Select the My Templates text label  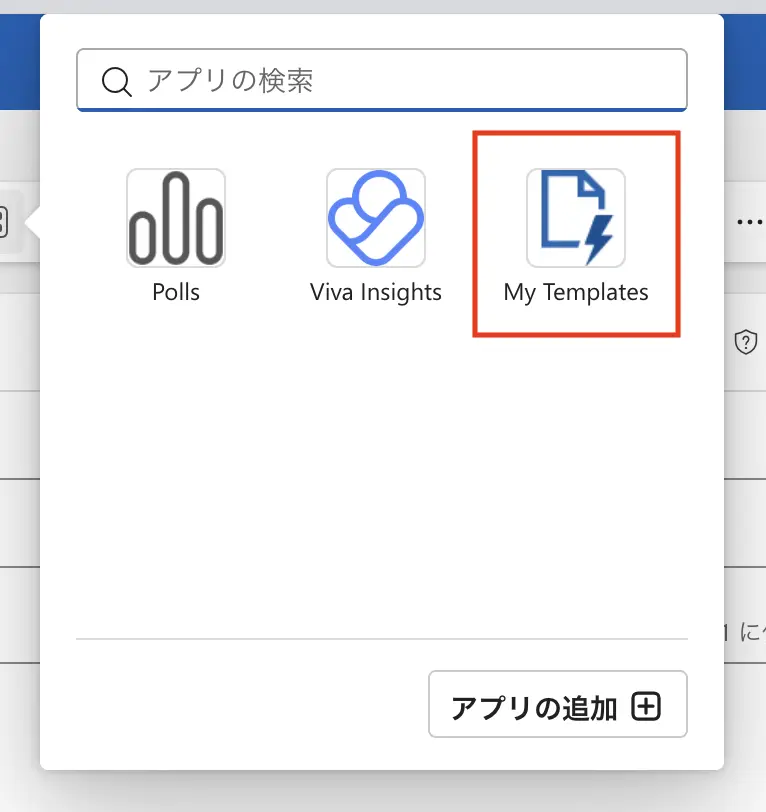(x=576, y=293)
